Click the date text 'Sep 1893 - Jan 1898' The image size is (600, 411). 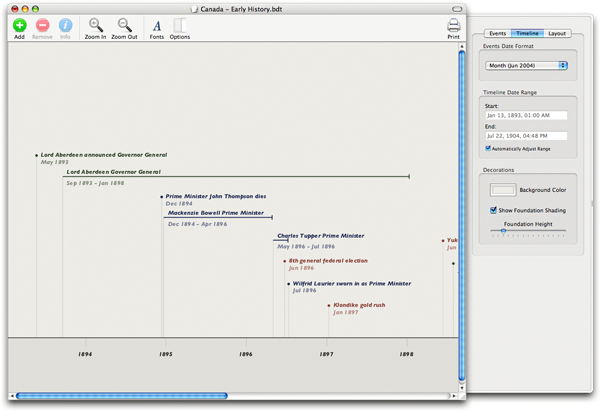pos(95,183)
